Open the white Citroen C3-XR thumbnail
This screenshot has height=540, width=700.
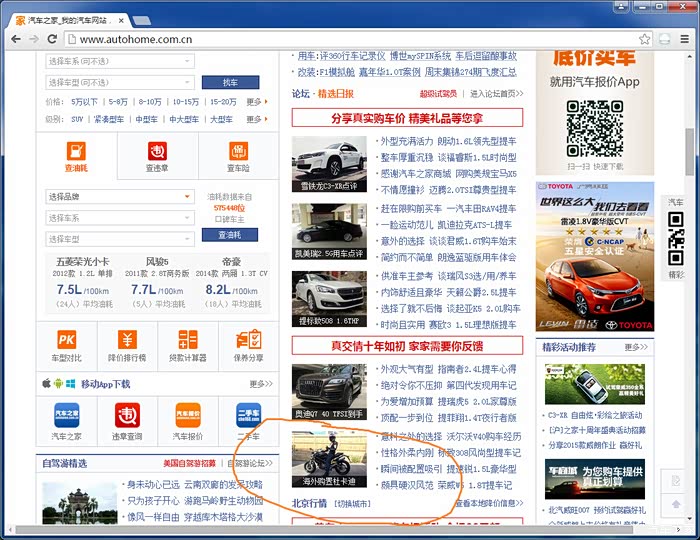(329, 163)
